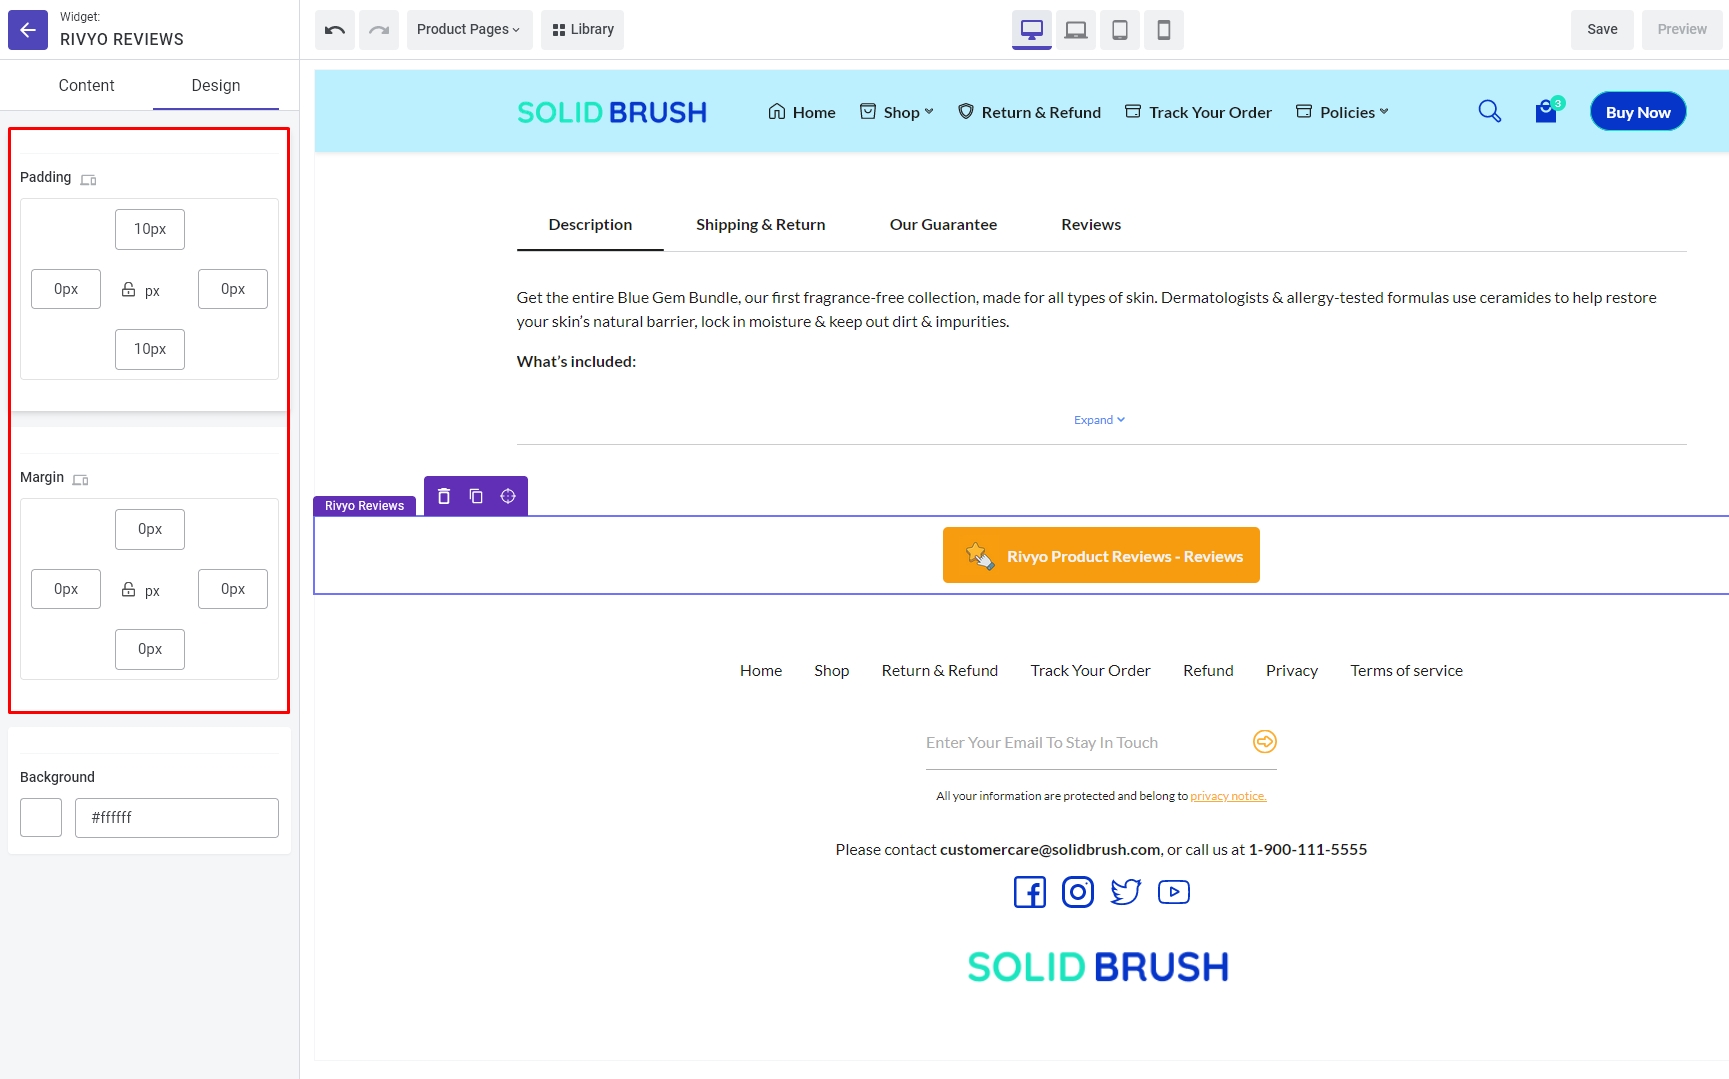Screen dimensions: 1729x1079
Task: Open the background color swatch
Action: click(41, 817)
